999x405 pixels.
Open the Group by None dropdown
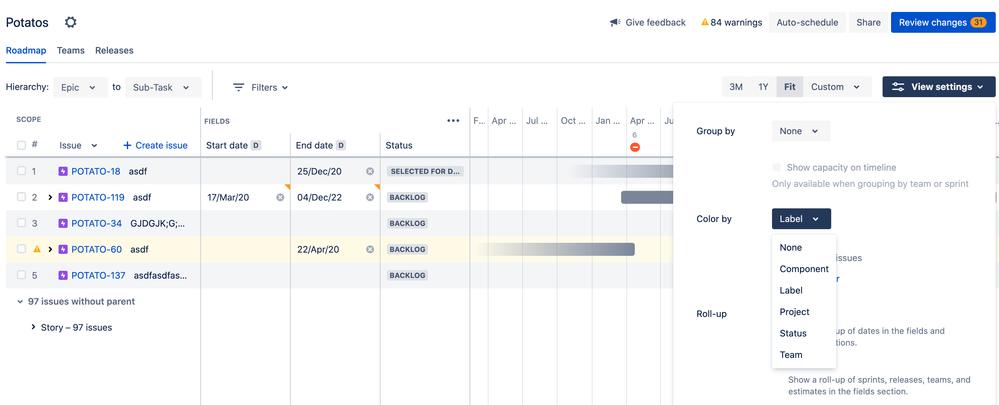(x=801, y=131)
